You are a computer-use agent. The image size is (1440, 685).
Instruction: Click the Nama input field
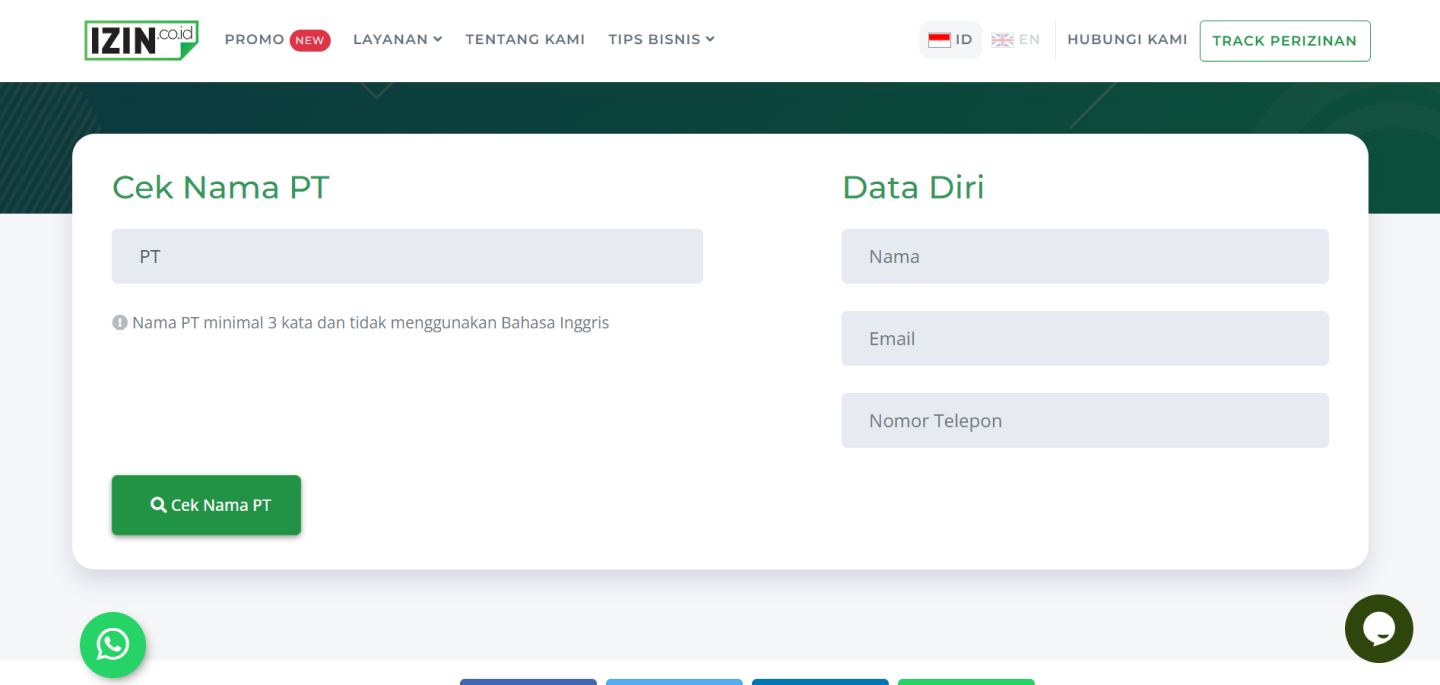click(x=1084, y=256)
